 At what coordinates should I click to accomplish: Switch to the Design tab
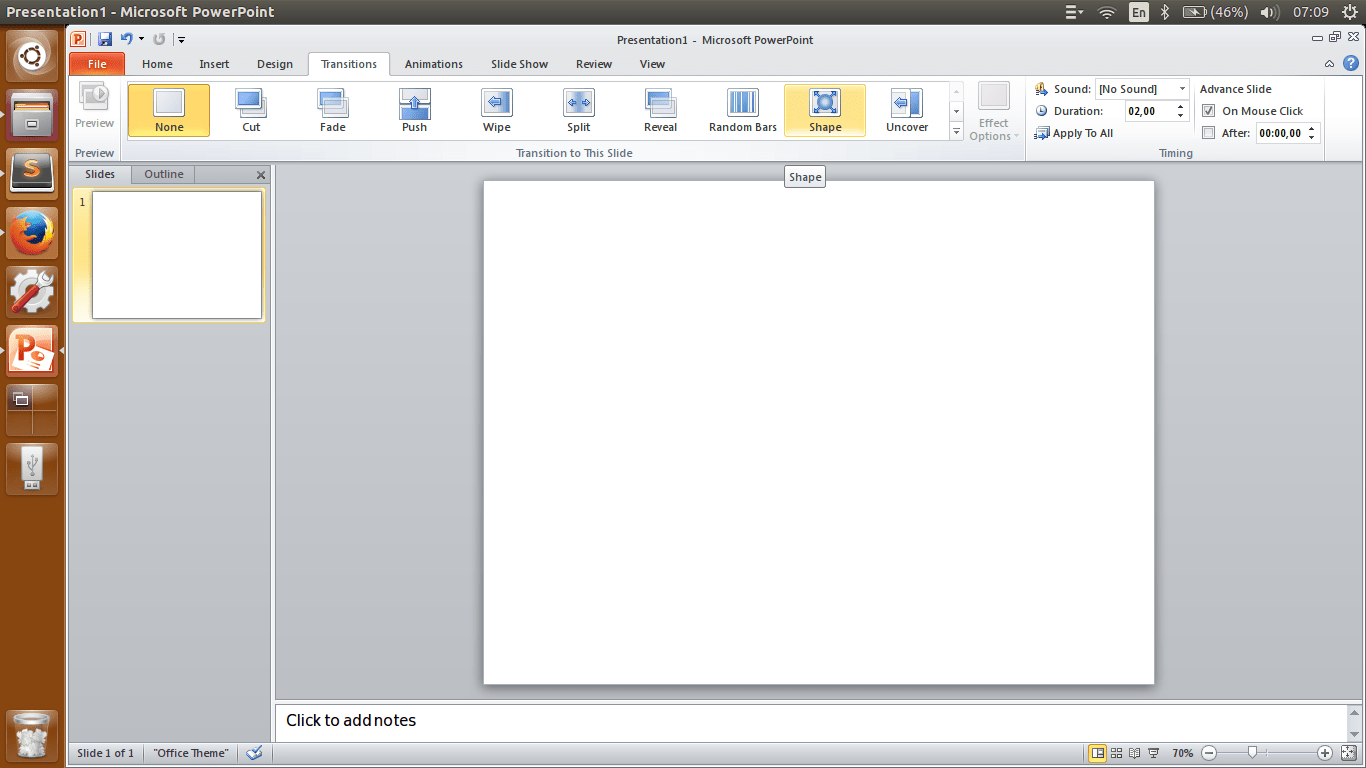tap(275, 64)
